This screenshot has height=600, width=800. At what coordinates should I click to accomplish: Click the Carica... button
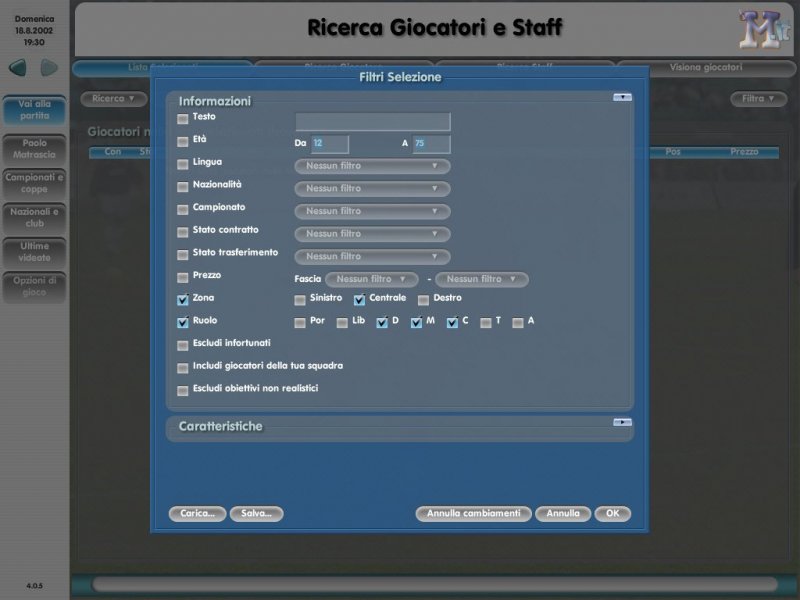pyautogui.click(x=197, y=513)
